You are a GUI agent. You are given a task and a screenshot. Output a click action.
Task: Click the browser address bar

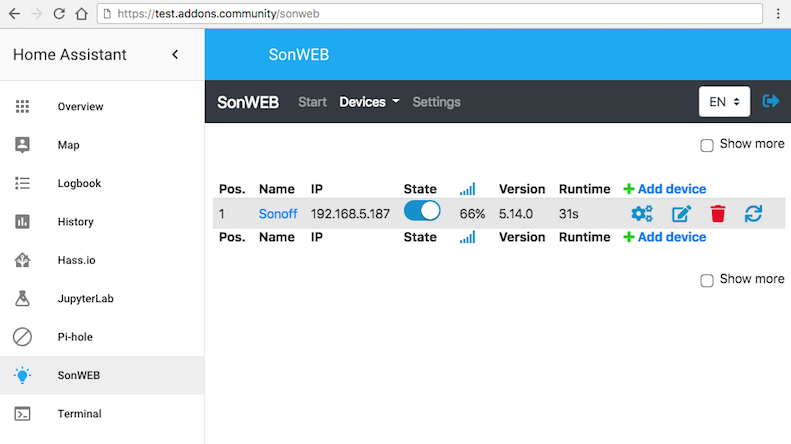430,14
